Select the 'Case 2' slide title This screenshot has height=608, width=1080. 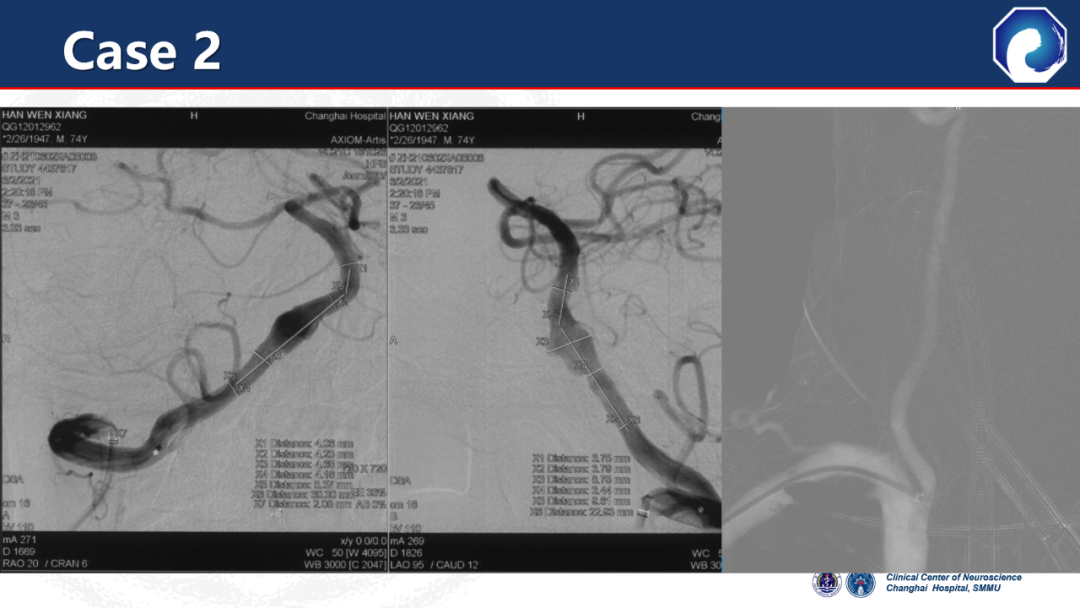[x=142, y=50]
